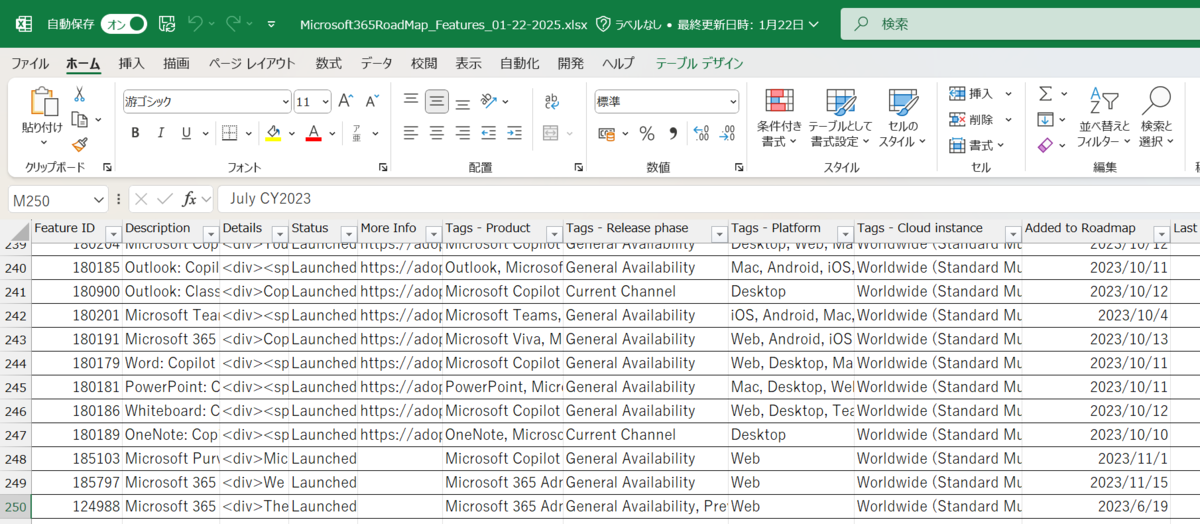Toggle the middle vertical align button

437,101
